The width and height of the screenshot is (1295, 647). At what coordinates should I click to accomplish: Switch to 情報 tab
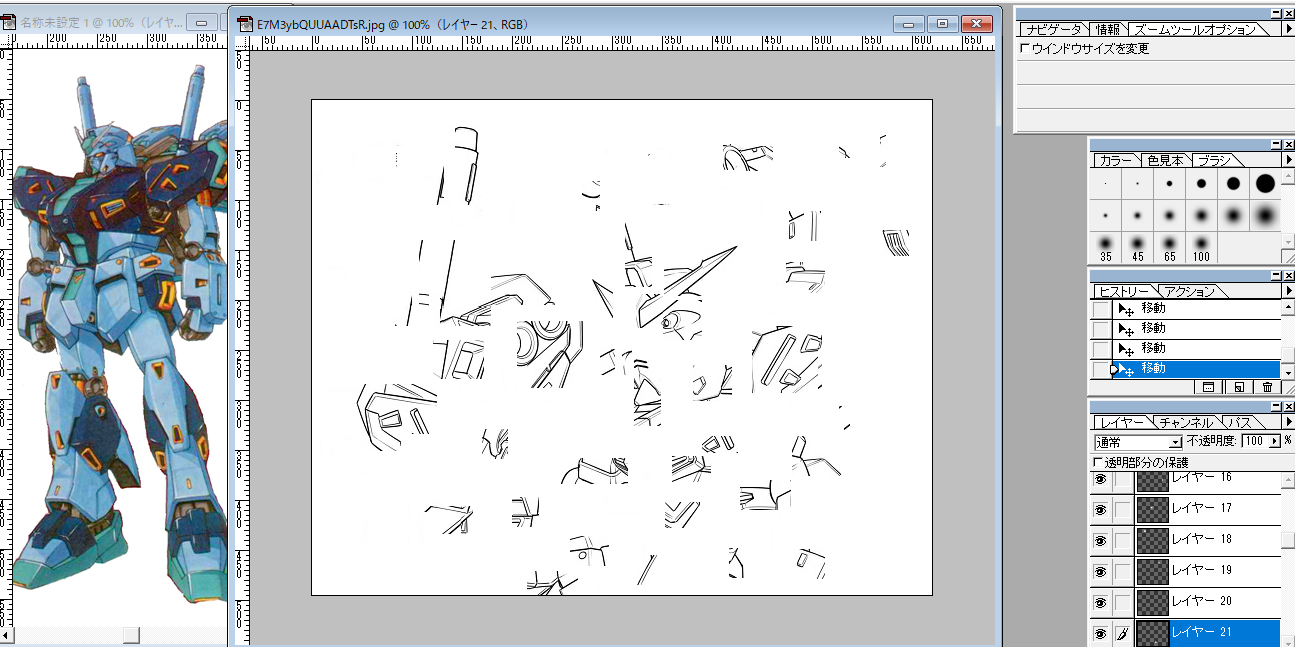(1108, 30)
